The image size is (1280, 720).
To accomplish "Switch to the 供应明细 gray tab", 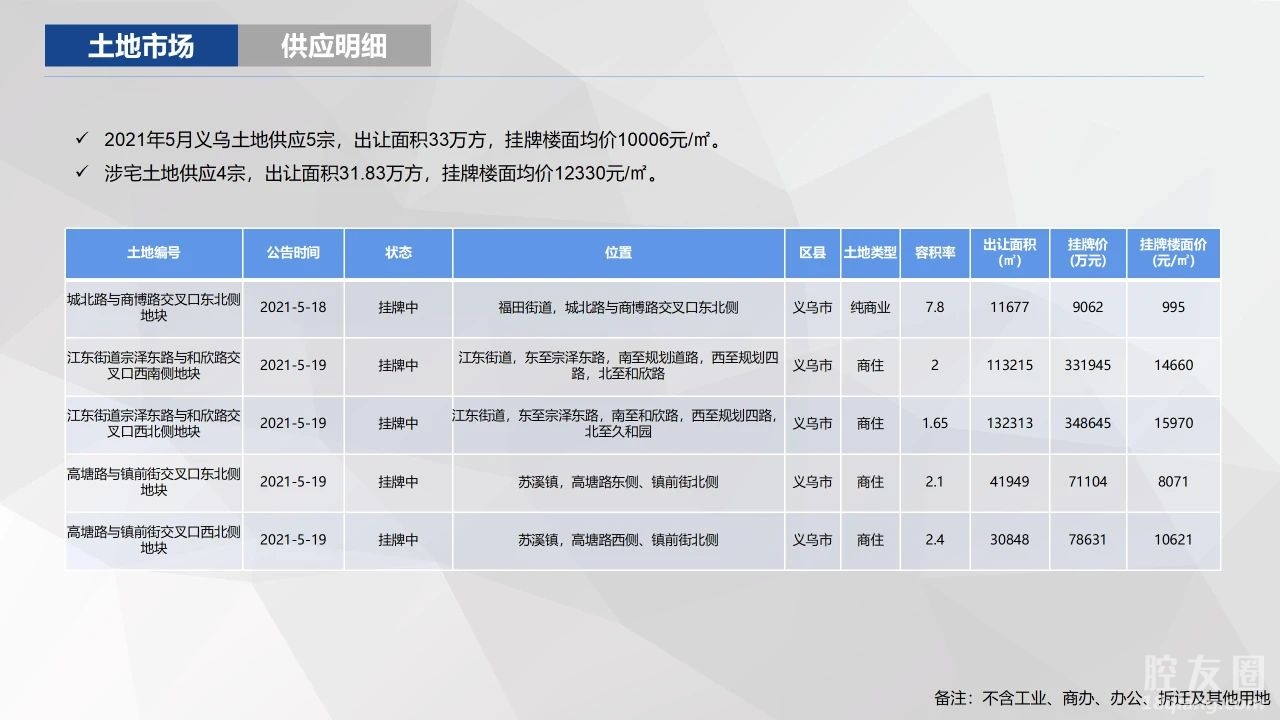I will 334,46.
